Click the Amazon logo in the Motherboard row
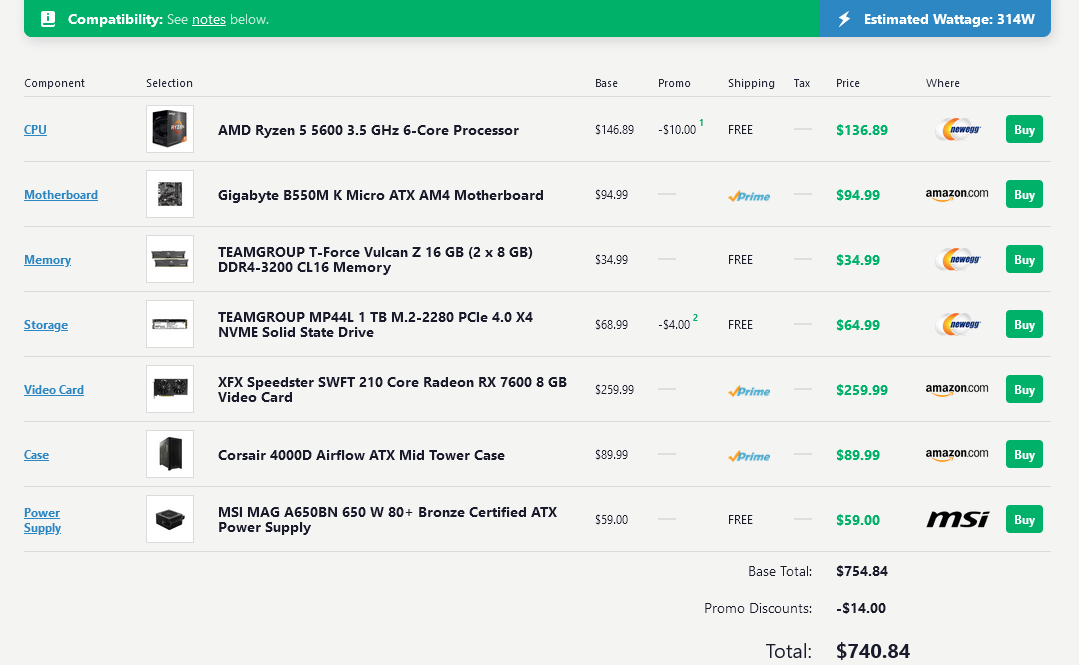 point(957,195)
